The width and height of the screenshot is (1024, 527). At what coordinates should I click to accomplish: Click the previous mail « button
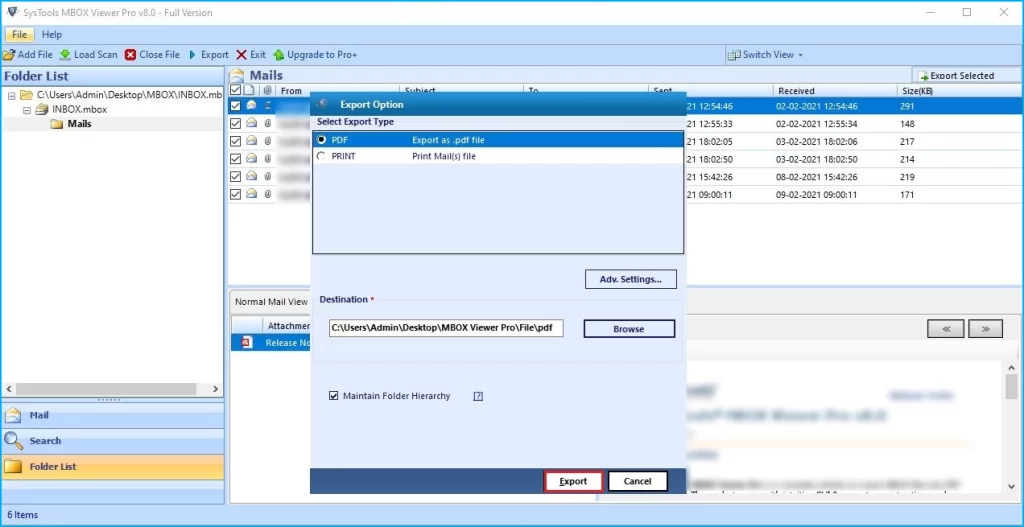tap(946, 328)
